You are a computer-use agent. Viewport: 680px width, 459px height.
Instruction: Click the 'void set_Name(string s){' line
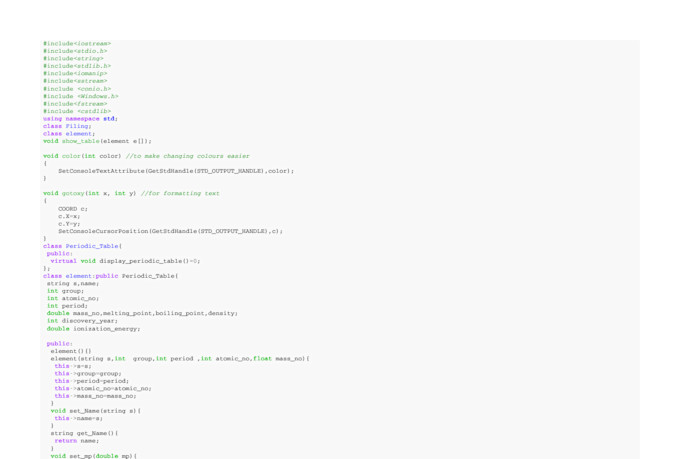(95, 411)
